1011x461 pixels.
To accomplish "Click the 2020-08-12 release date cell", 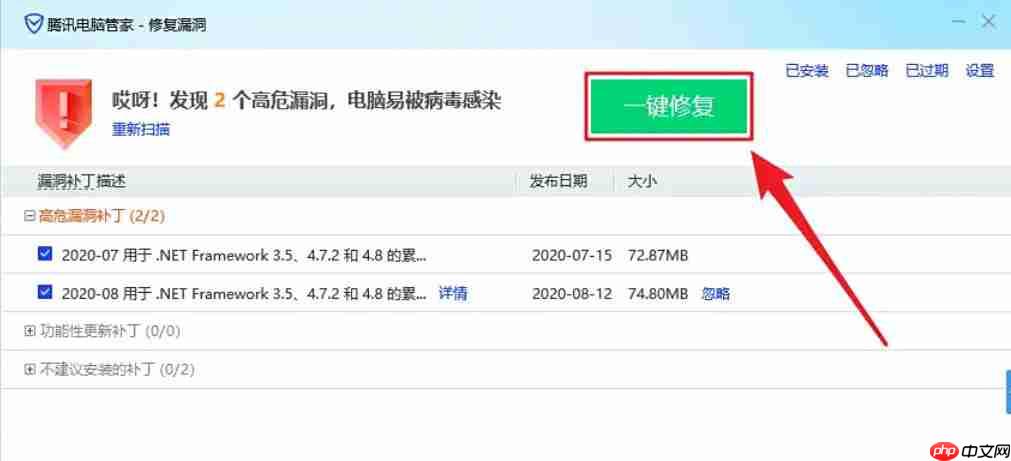I will [571, 294].
